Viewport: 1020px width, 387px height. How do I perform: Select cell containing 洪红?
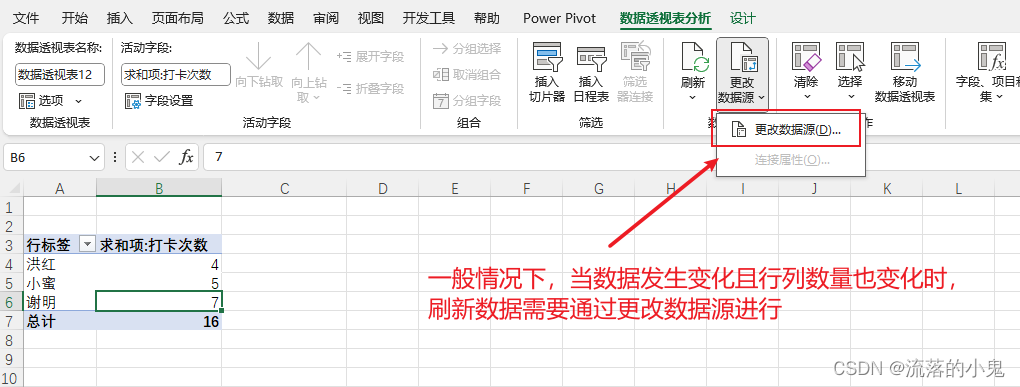click(60, 264)
